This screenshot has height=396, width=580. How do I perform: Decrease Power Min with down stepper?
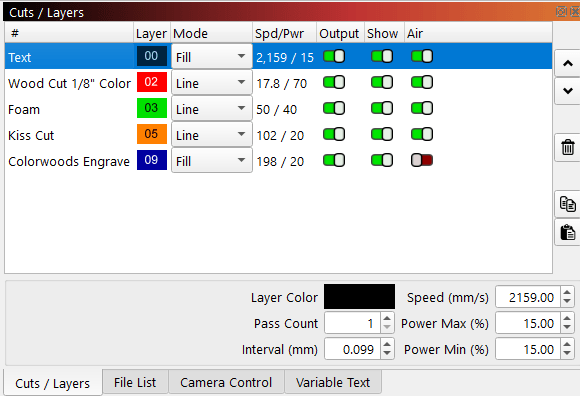tap(567, 354)
